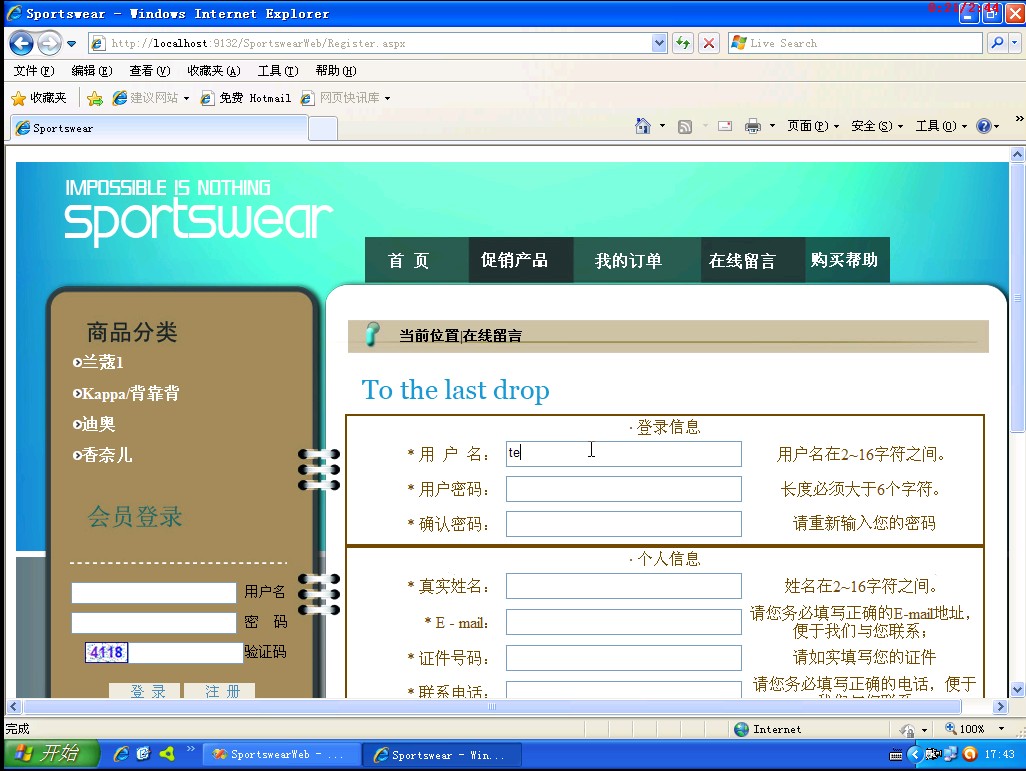
Task: Open the 工具(T) menu
Action: pos(277,71)
